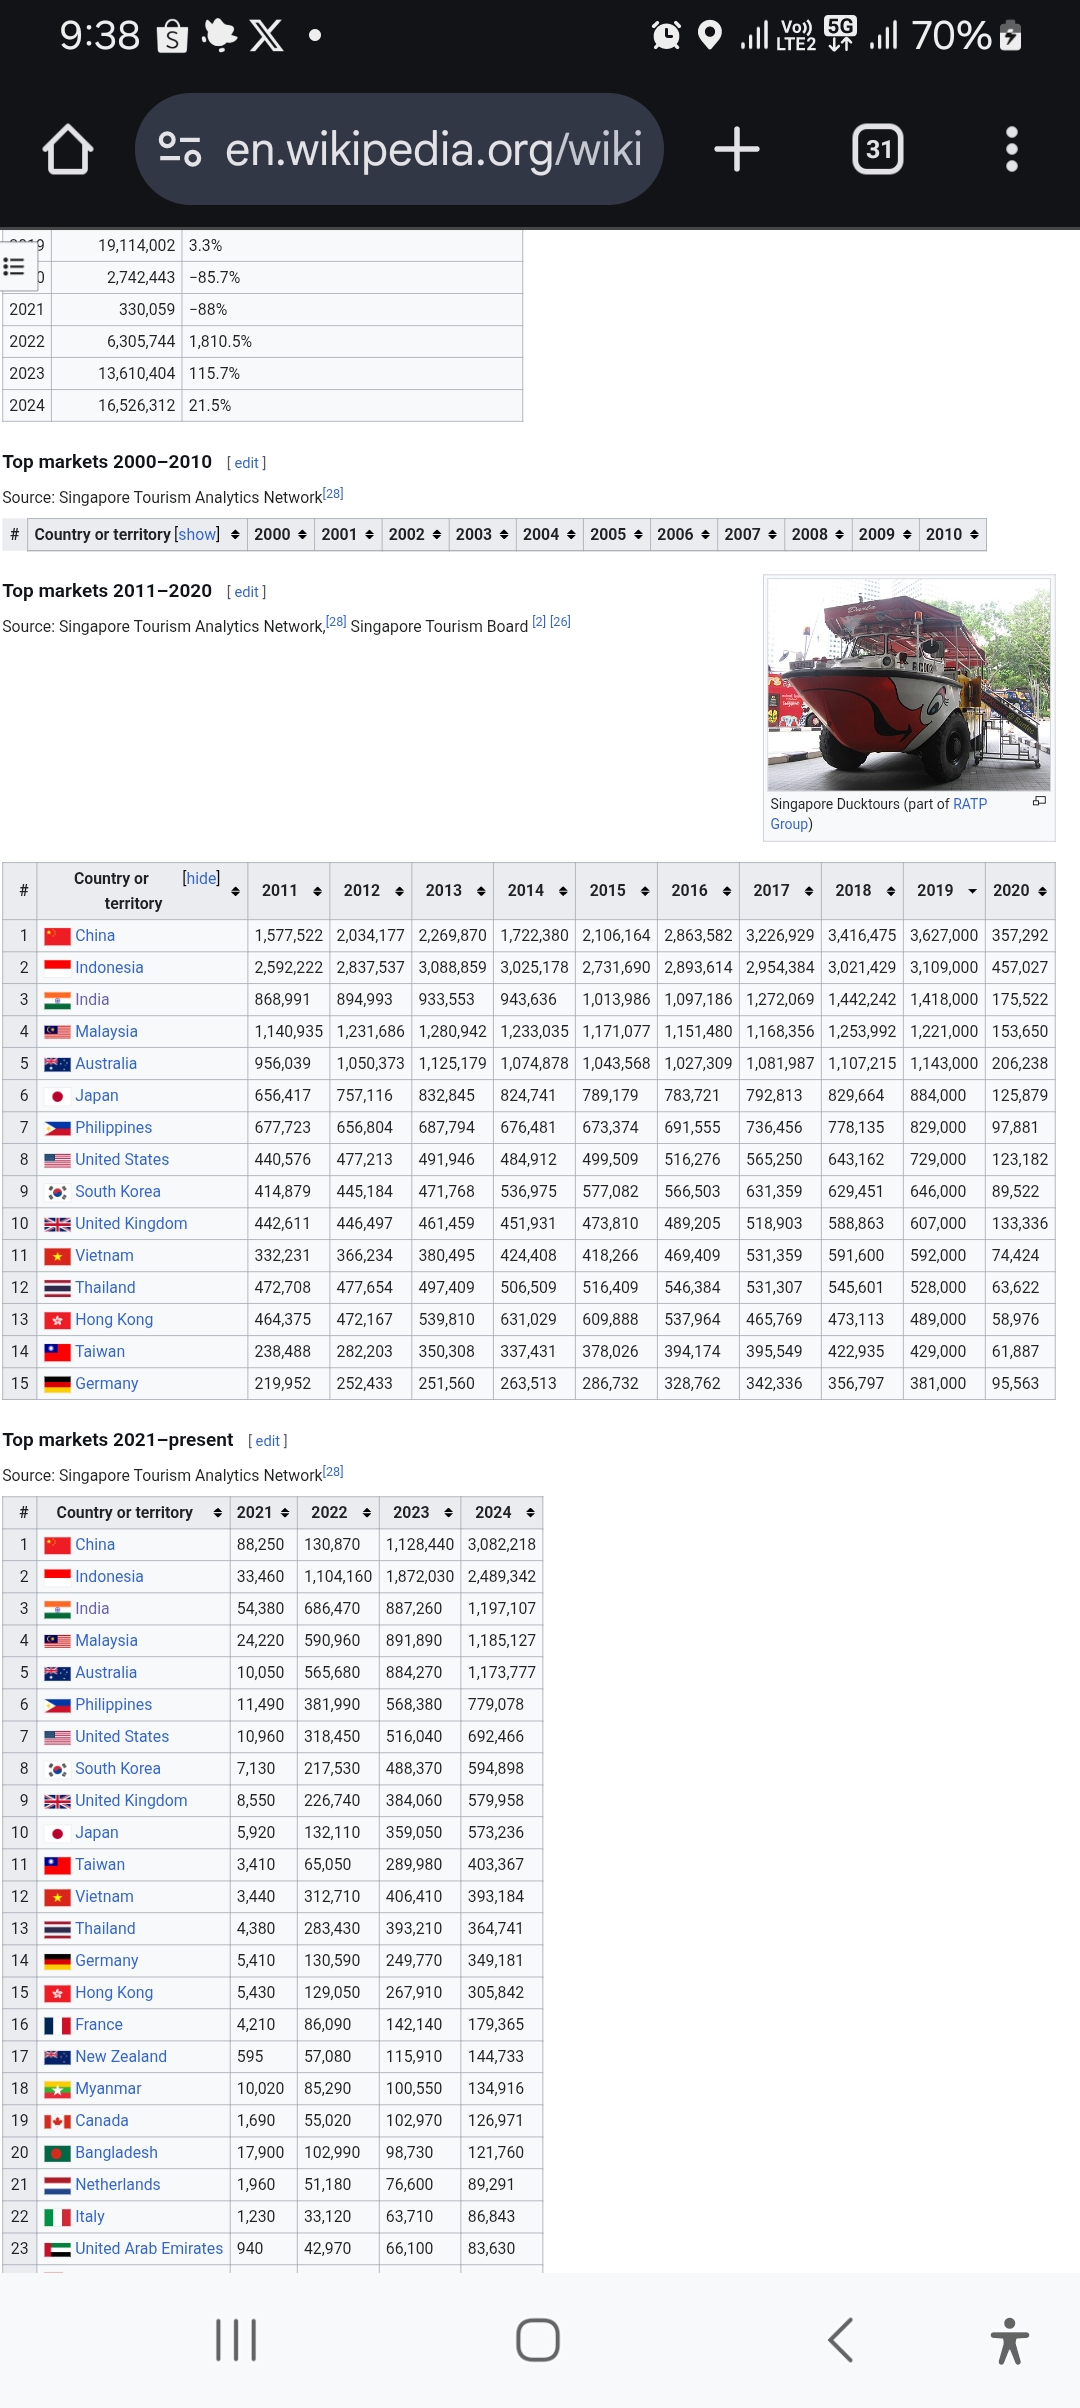Show the collapsed country column in 2000–2010 table
This screenshot has height=2408, width=1080.
(197, 535)
